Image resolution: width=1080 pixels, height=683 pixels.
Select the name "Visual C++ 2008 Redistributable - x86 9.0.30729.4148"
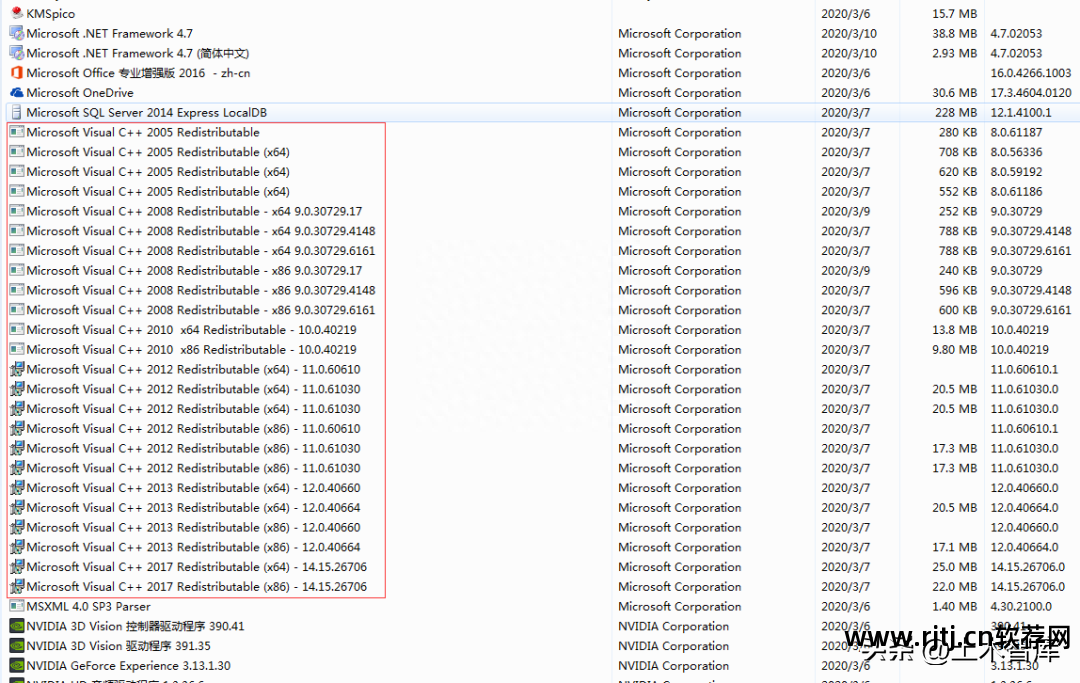click(200, 290)
